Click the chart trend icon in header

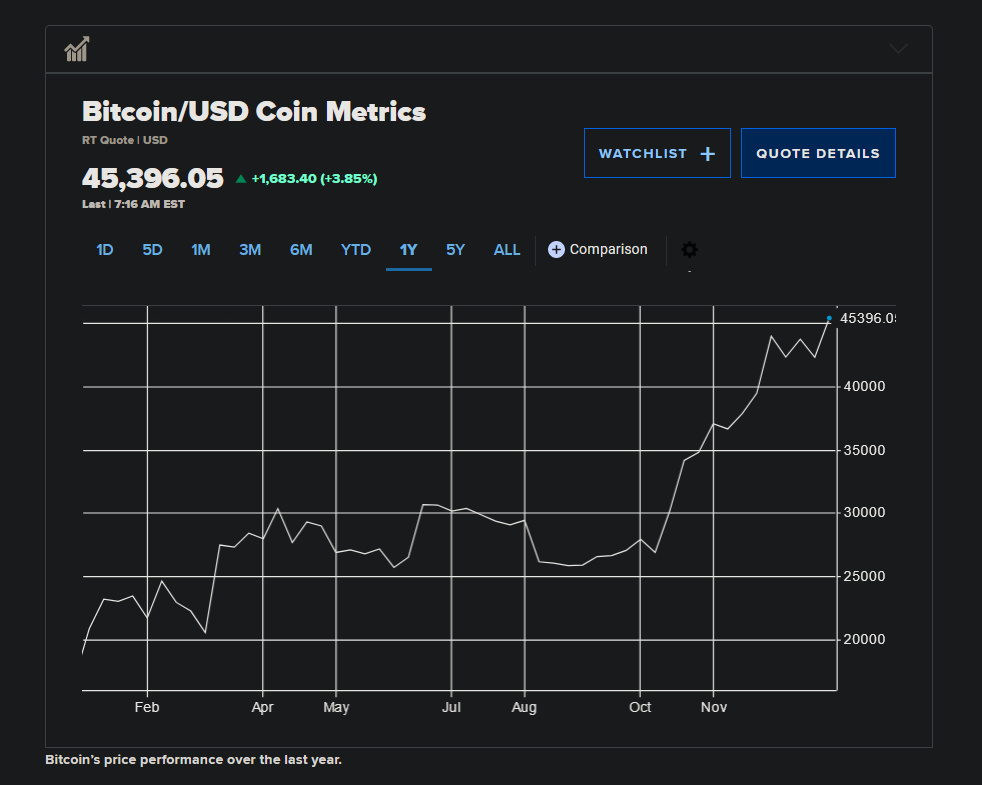[x=77, y=49]
